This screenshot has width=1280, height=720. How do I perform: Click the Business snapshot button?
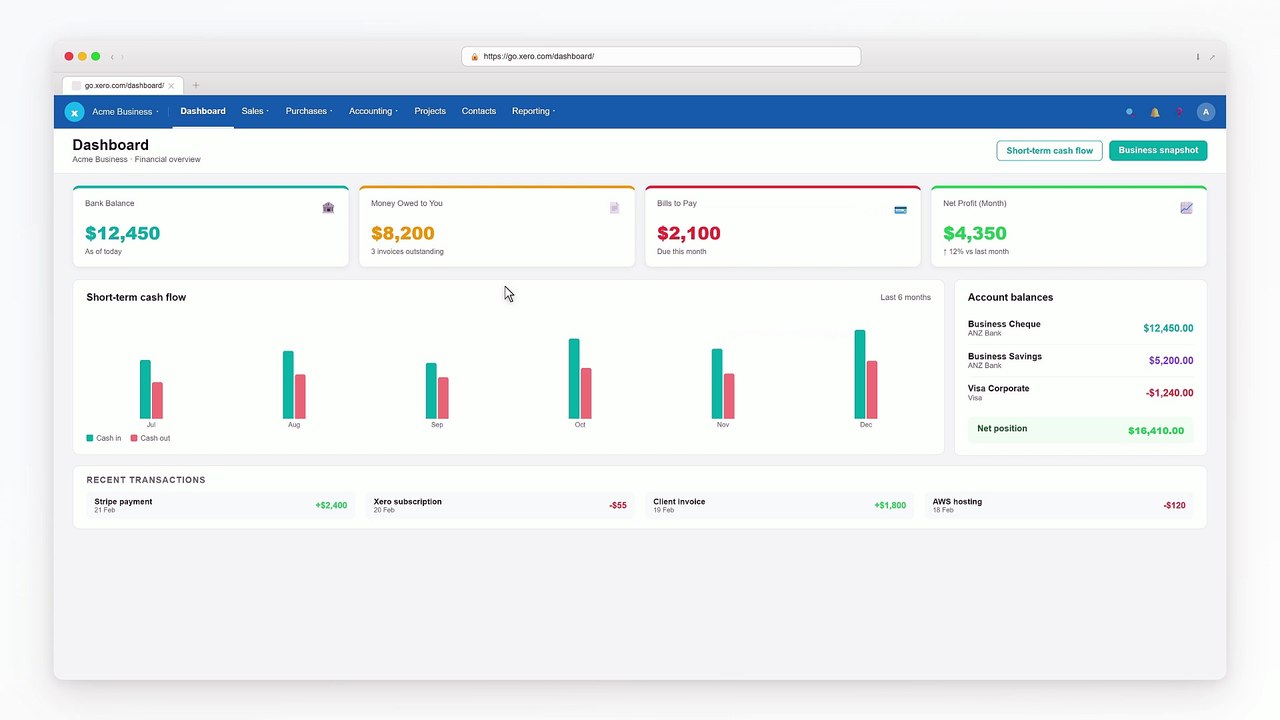pos(1158,151)
